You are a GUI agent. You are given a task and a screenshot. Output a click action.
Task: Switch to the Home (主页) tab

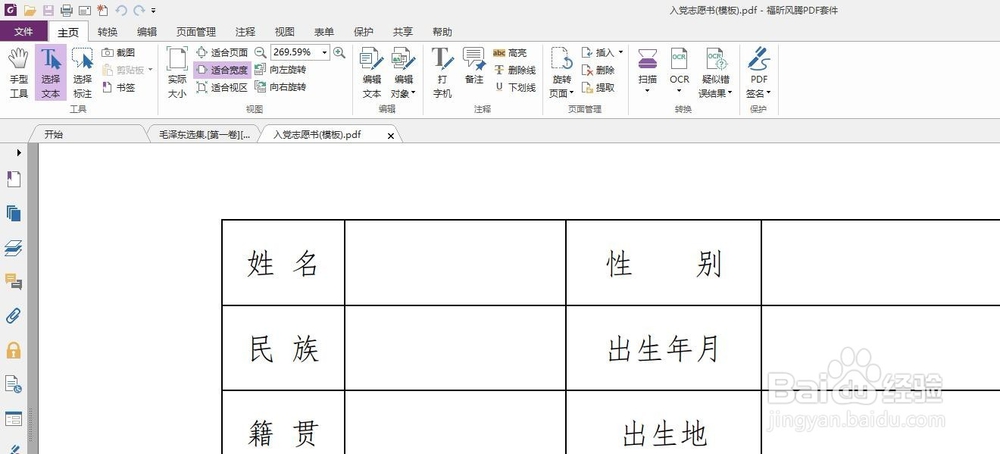[x=68, y=32]
